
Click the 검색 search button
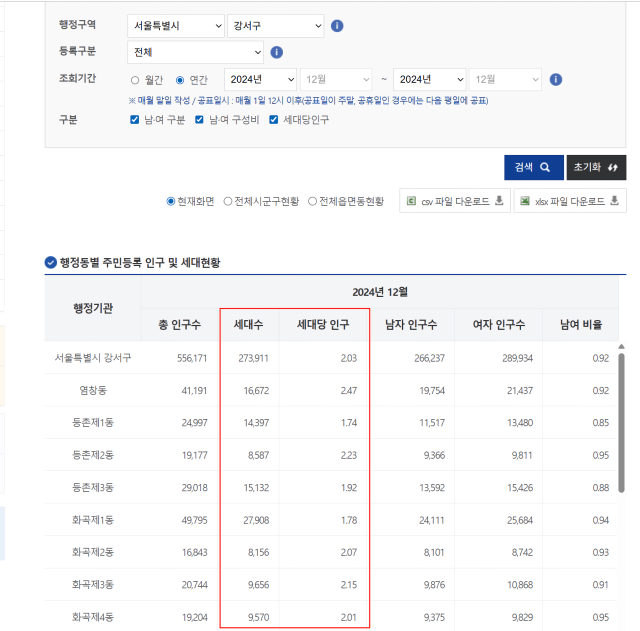(534, 167)
